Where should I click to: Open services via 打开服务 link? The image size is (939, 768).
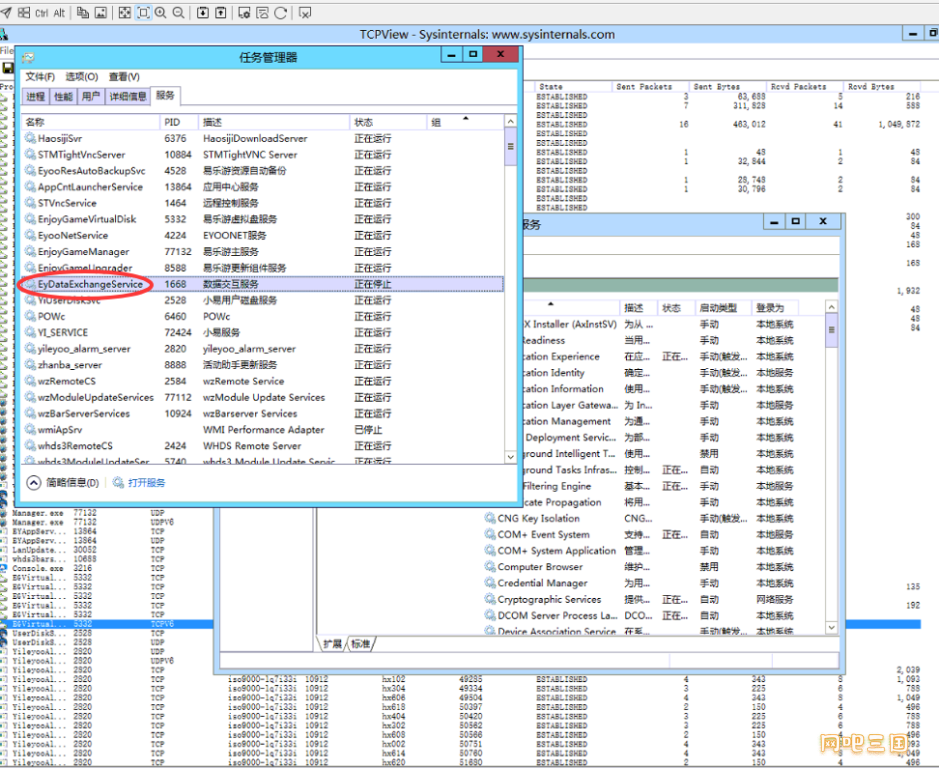(146, 483)
